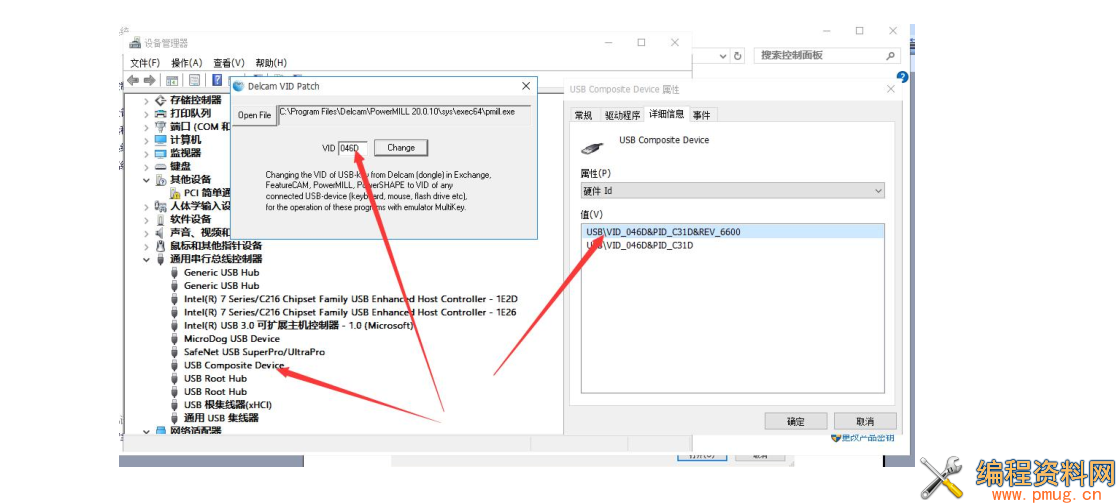Select Intel USB Enhanced Host Controller - 1E2D
This screenshot has width=1118, height=503.
click(351, 299)
